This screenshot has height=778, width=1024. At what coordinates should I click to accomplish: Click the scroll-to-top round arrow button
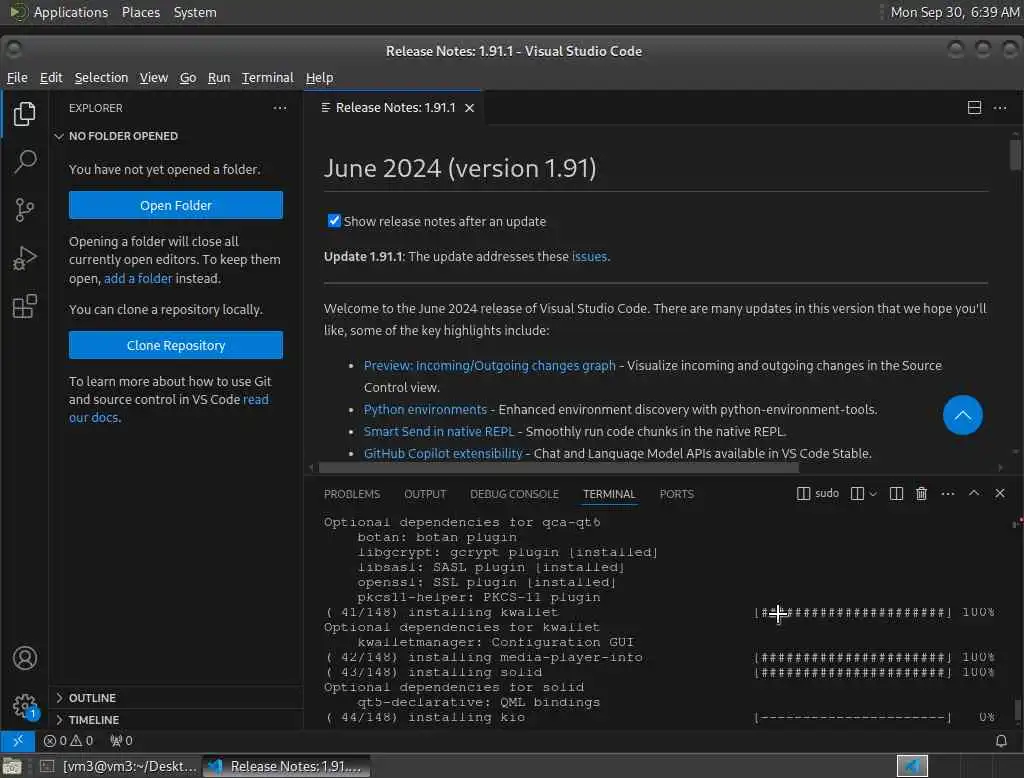[963, 415]
